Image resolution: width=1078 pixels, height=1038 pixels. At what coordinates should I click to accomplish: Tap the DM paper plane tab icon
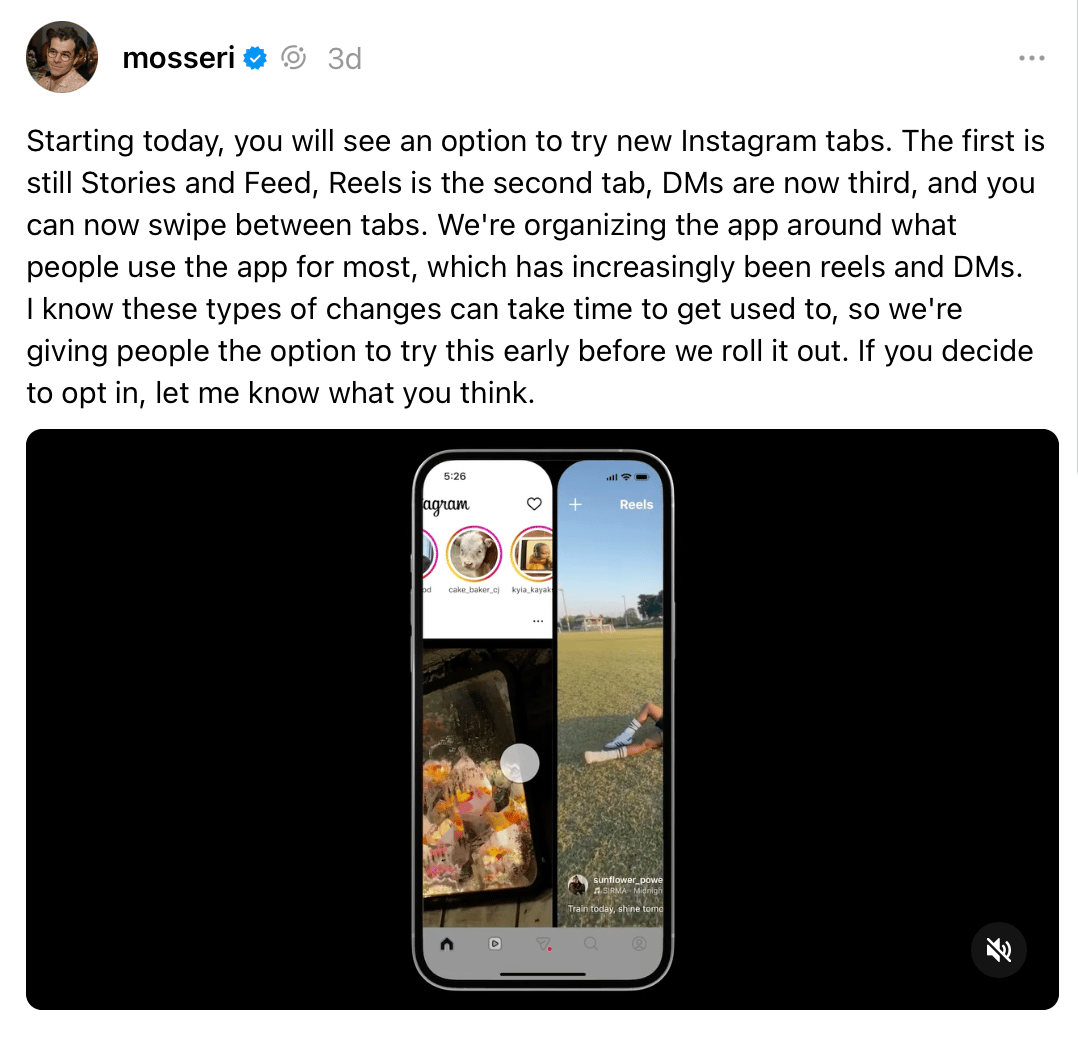[x=543, y=945]
